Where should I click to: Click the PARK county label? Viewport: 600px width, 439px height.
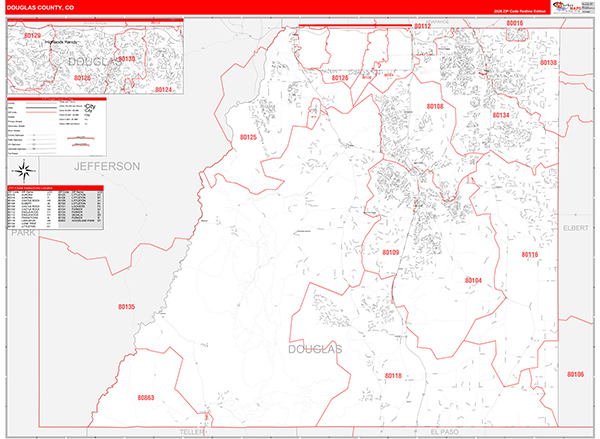[23, 233]
